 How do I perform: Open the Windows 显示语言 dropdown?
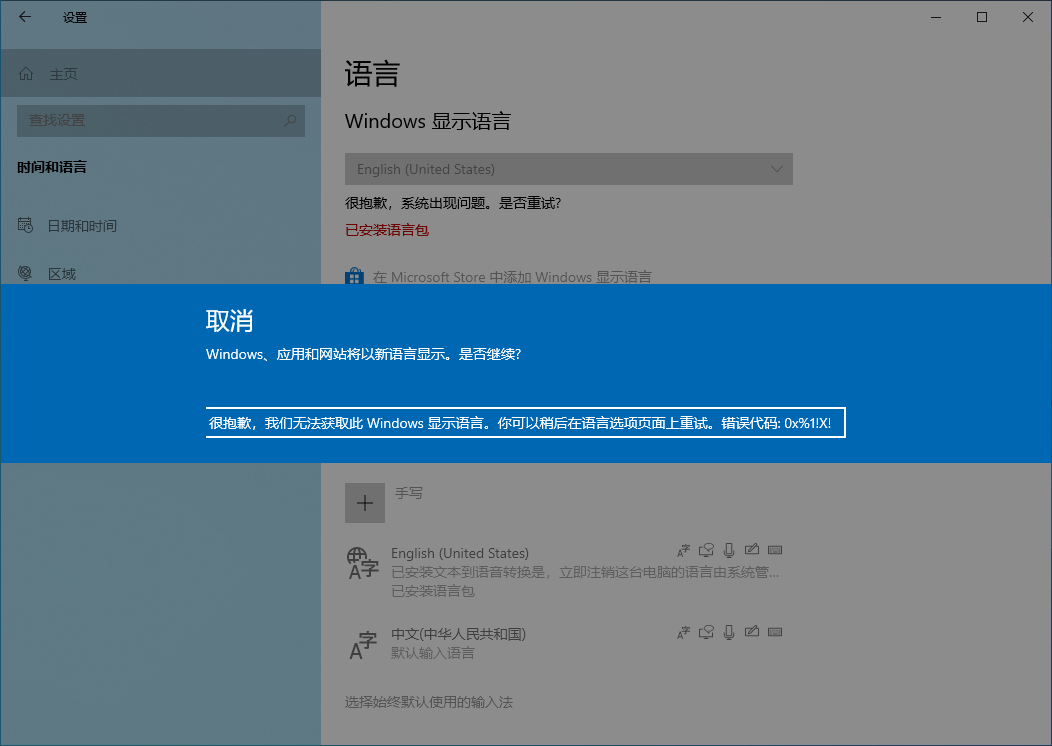pyautogui.click(x=568, y=168)
